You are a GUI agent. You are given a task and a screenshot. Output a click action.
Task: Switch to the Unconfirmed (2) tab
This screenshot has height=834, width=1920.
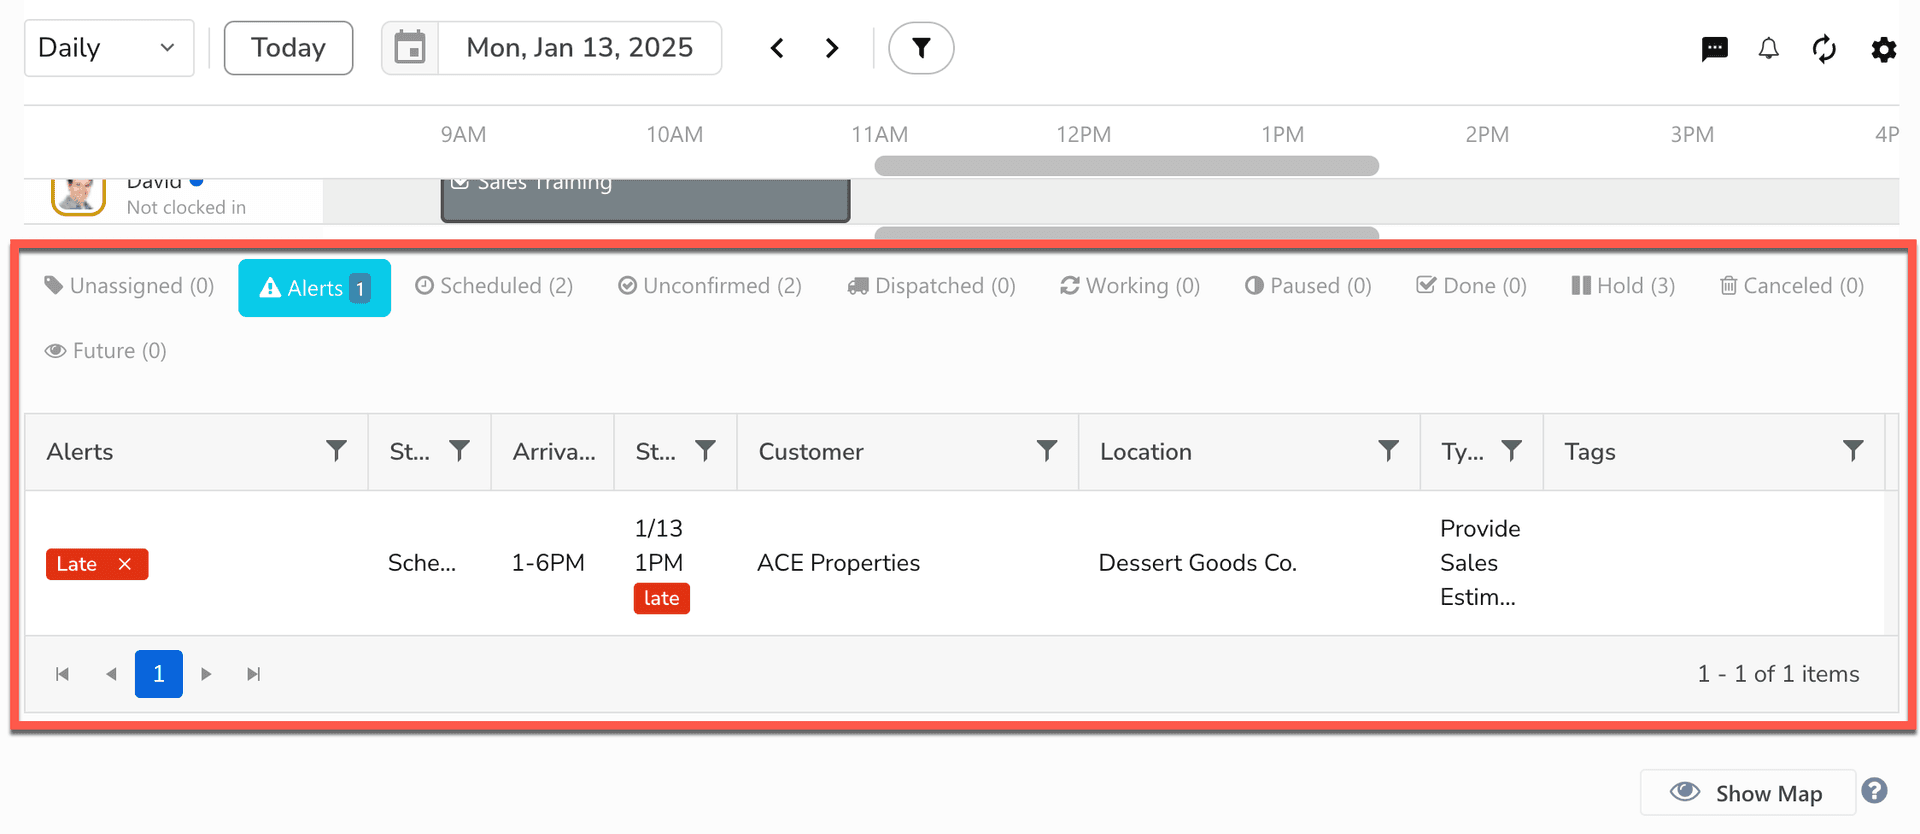pyautogui.click(x=710, y=286)
